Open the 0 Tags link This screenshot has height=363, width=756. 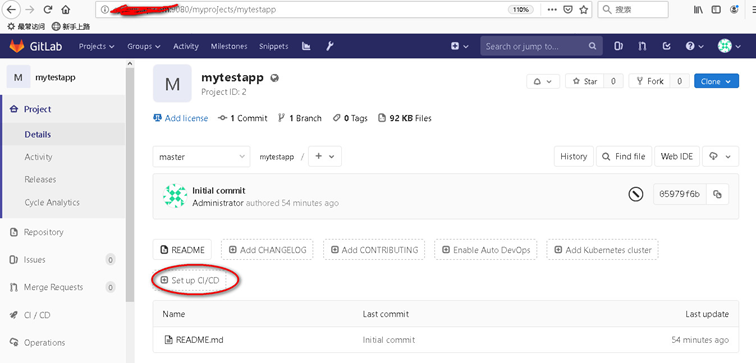(350, 118)
